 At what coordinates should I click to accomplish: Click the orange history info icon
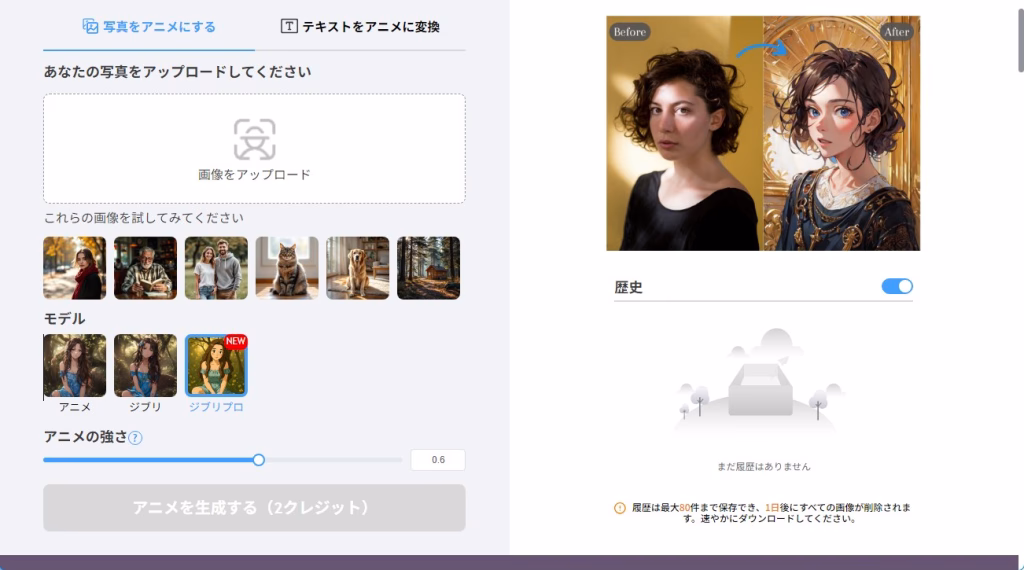coord(619,508)
